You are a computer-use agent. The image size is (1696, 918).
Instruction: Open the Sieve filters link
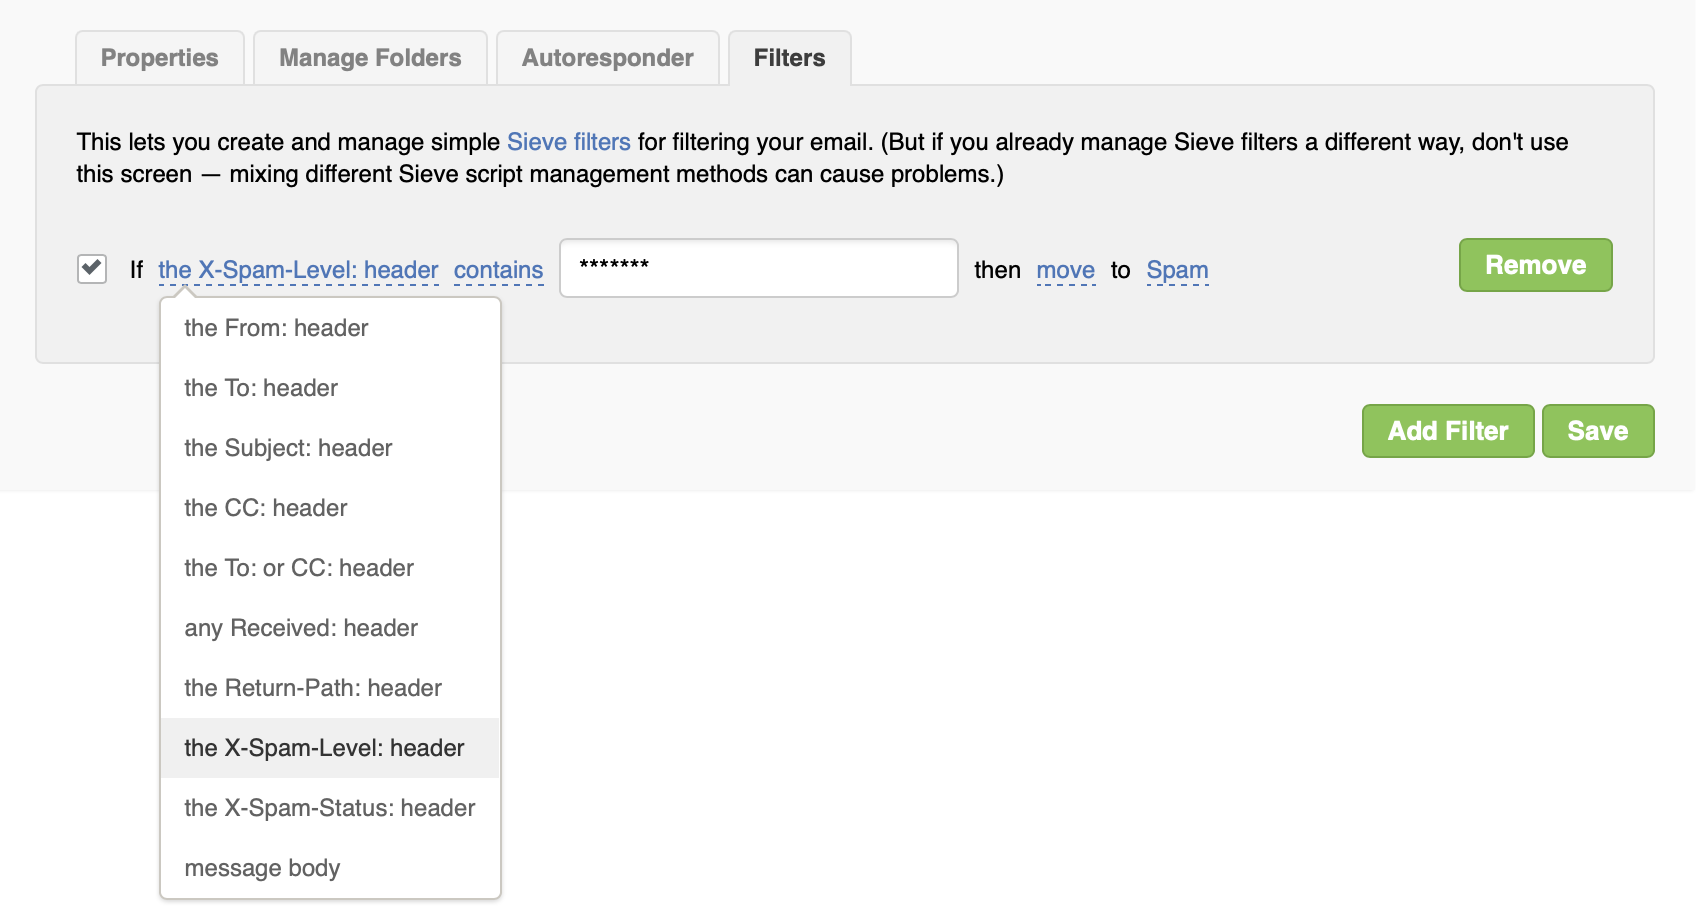(x=569, y=142)
